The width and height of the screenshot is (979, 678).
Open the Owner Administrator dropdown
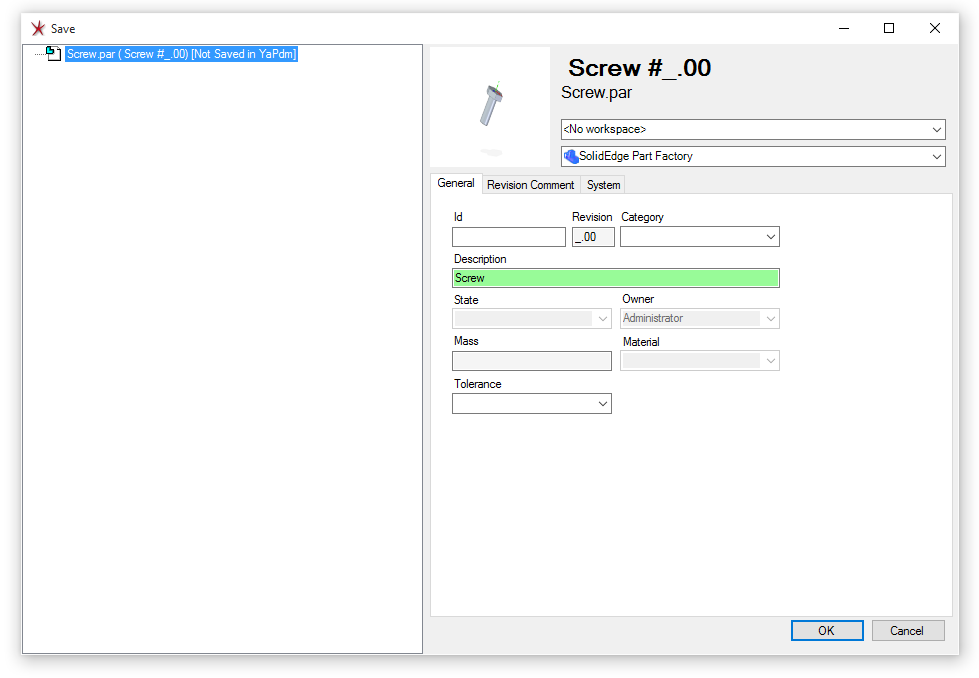tap(699, 318)
